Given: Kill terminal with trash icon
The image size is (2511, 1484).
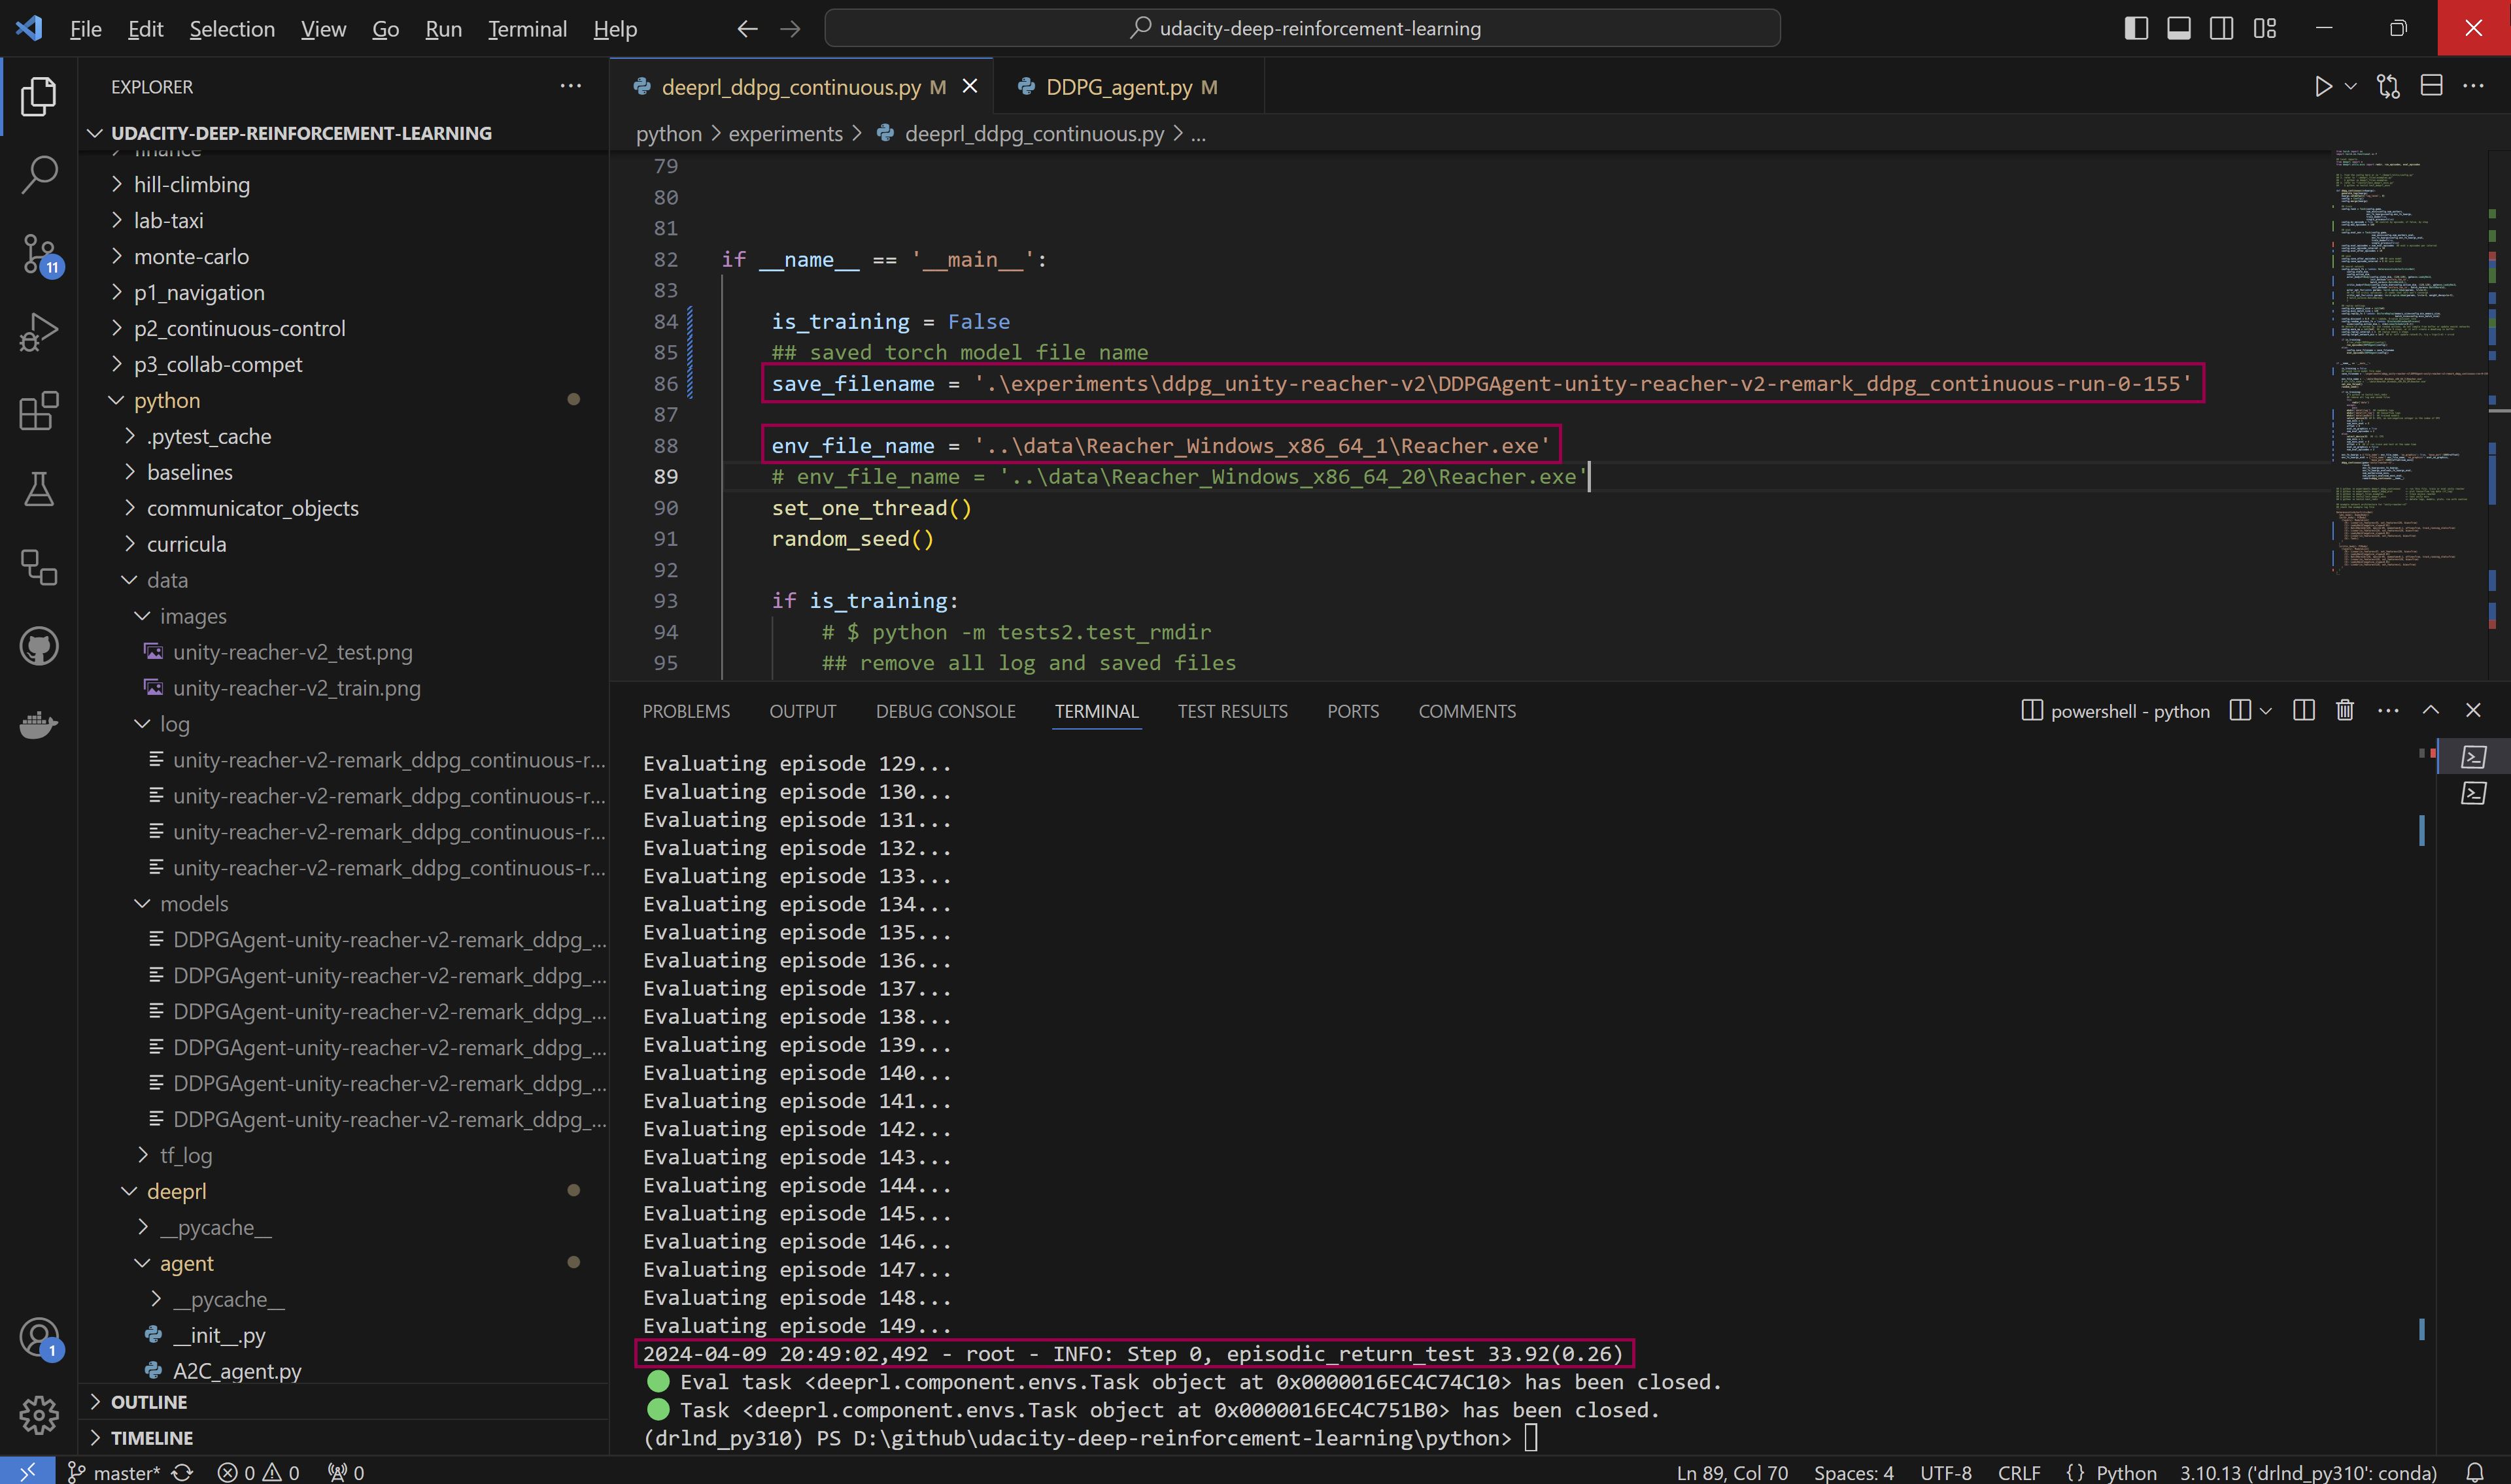Looking at the screenshot, I should pyautogui.click(x=2345, y=711).
